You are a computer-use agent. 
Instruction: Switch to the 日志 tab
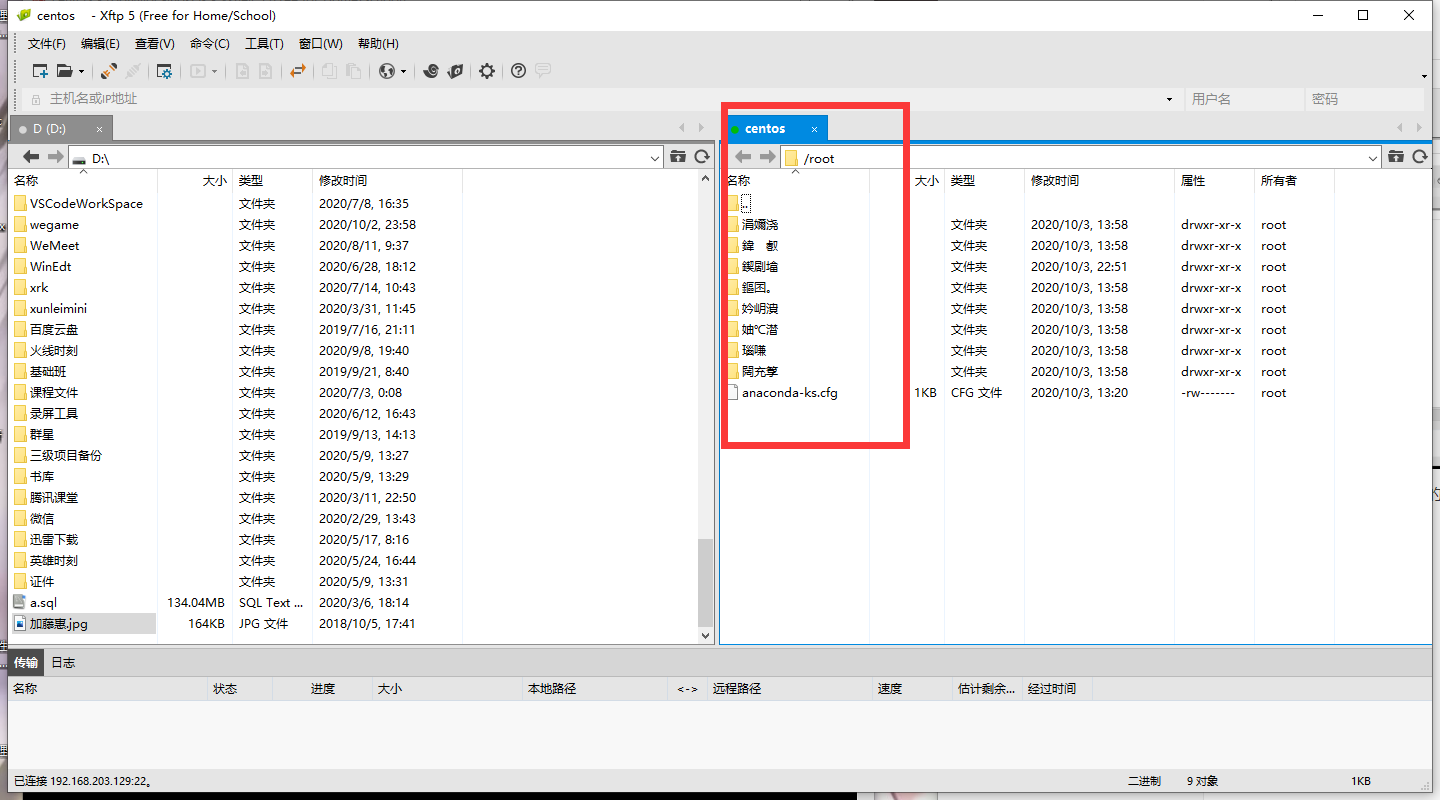click(x=63, y=662)
